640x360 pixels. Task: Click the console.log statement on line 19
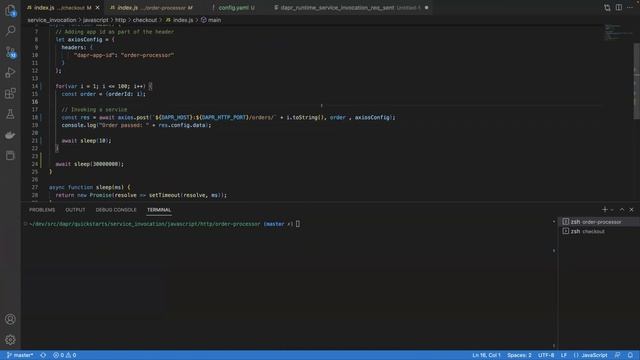136,125
